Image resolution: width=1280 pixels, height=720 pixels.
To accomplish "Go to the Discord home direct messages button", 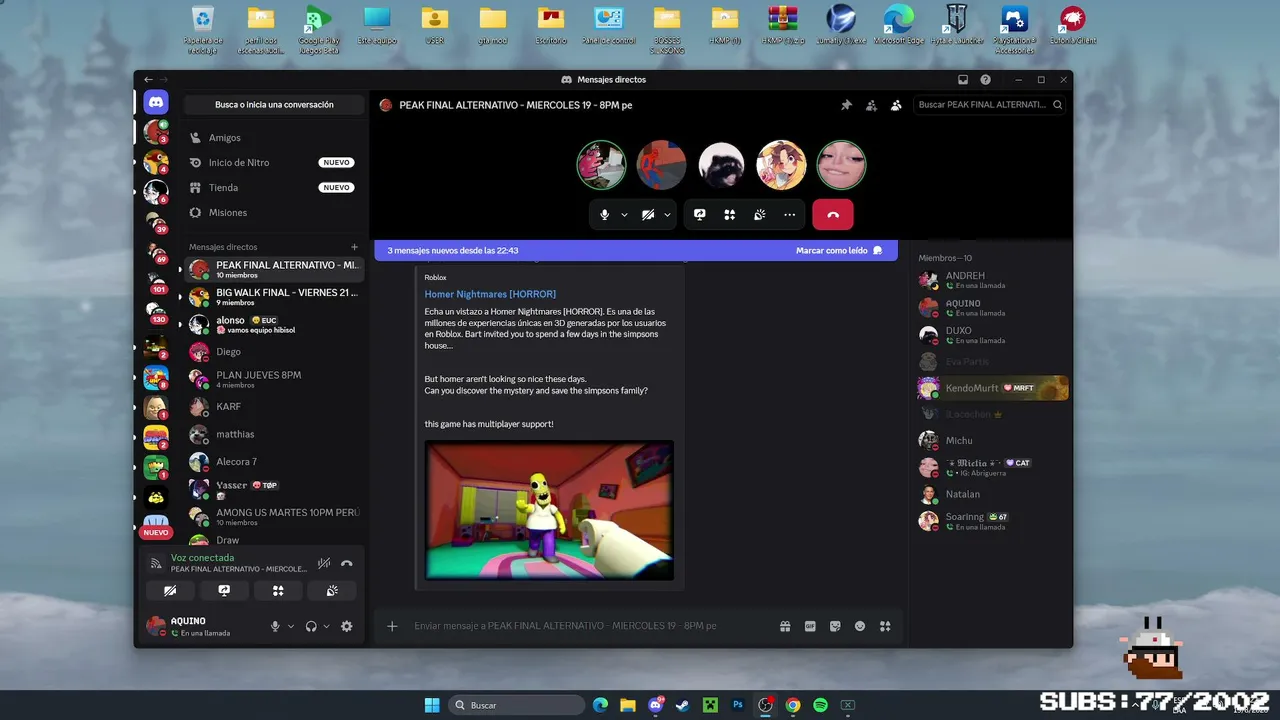I will pyautogui.click(x=156, y=102).
